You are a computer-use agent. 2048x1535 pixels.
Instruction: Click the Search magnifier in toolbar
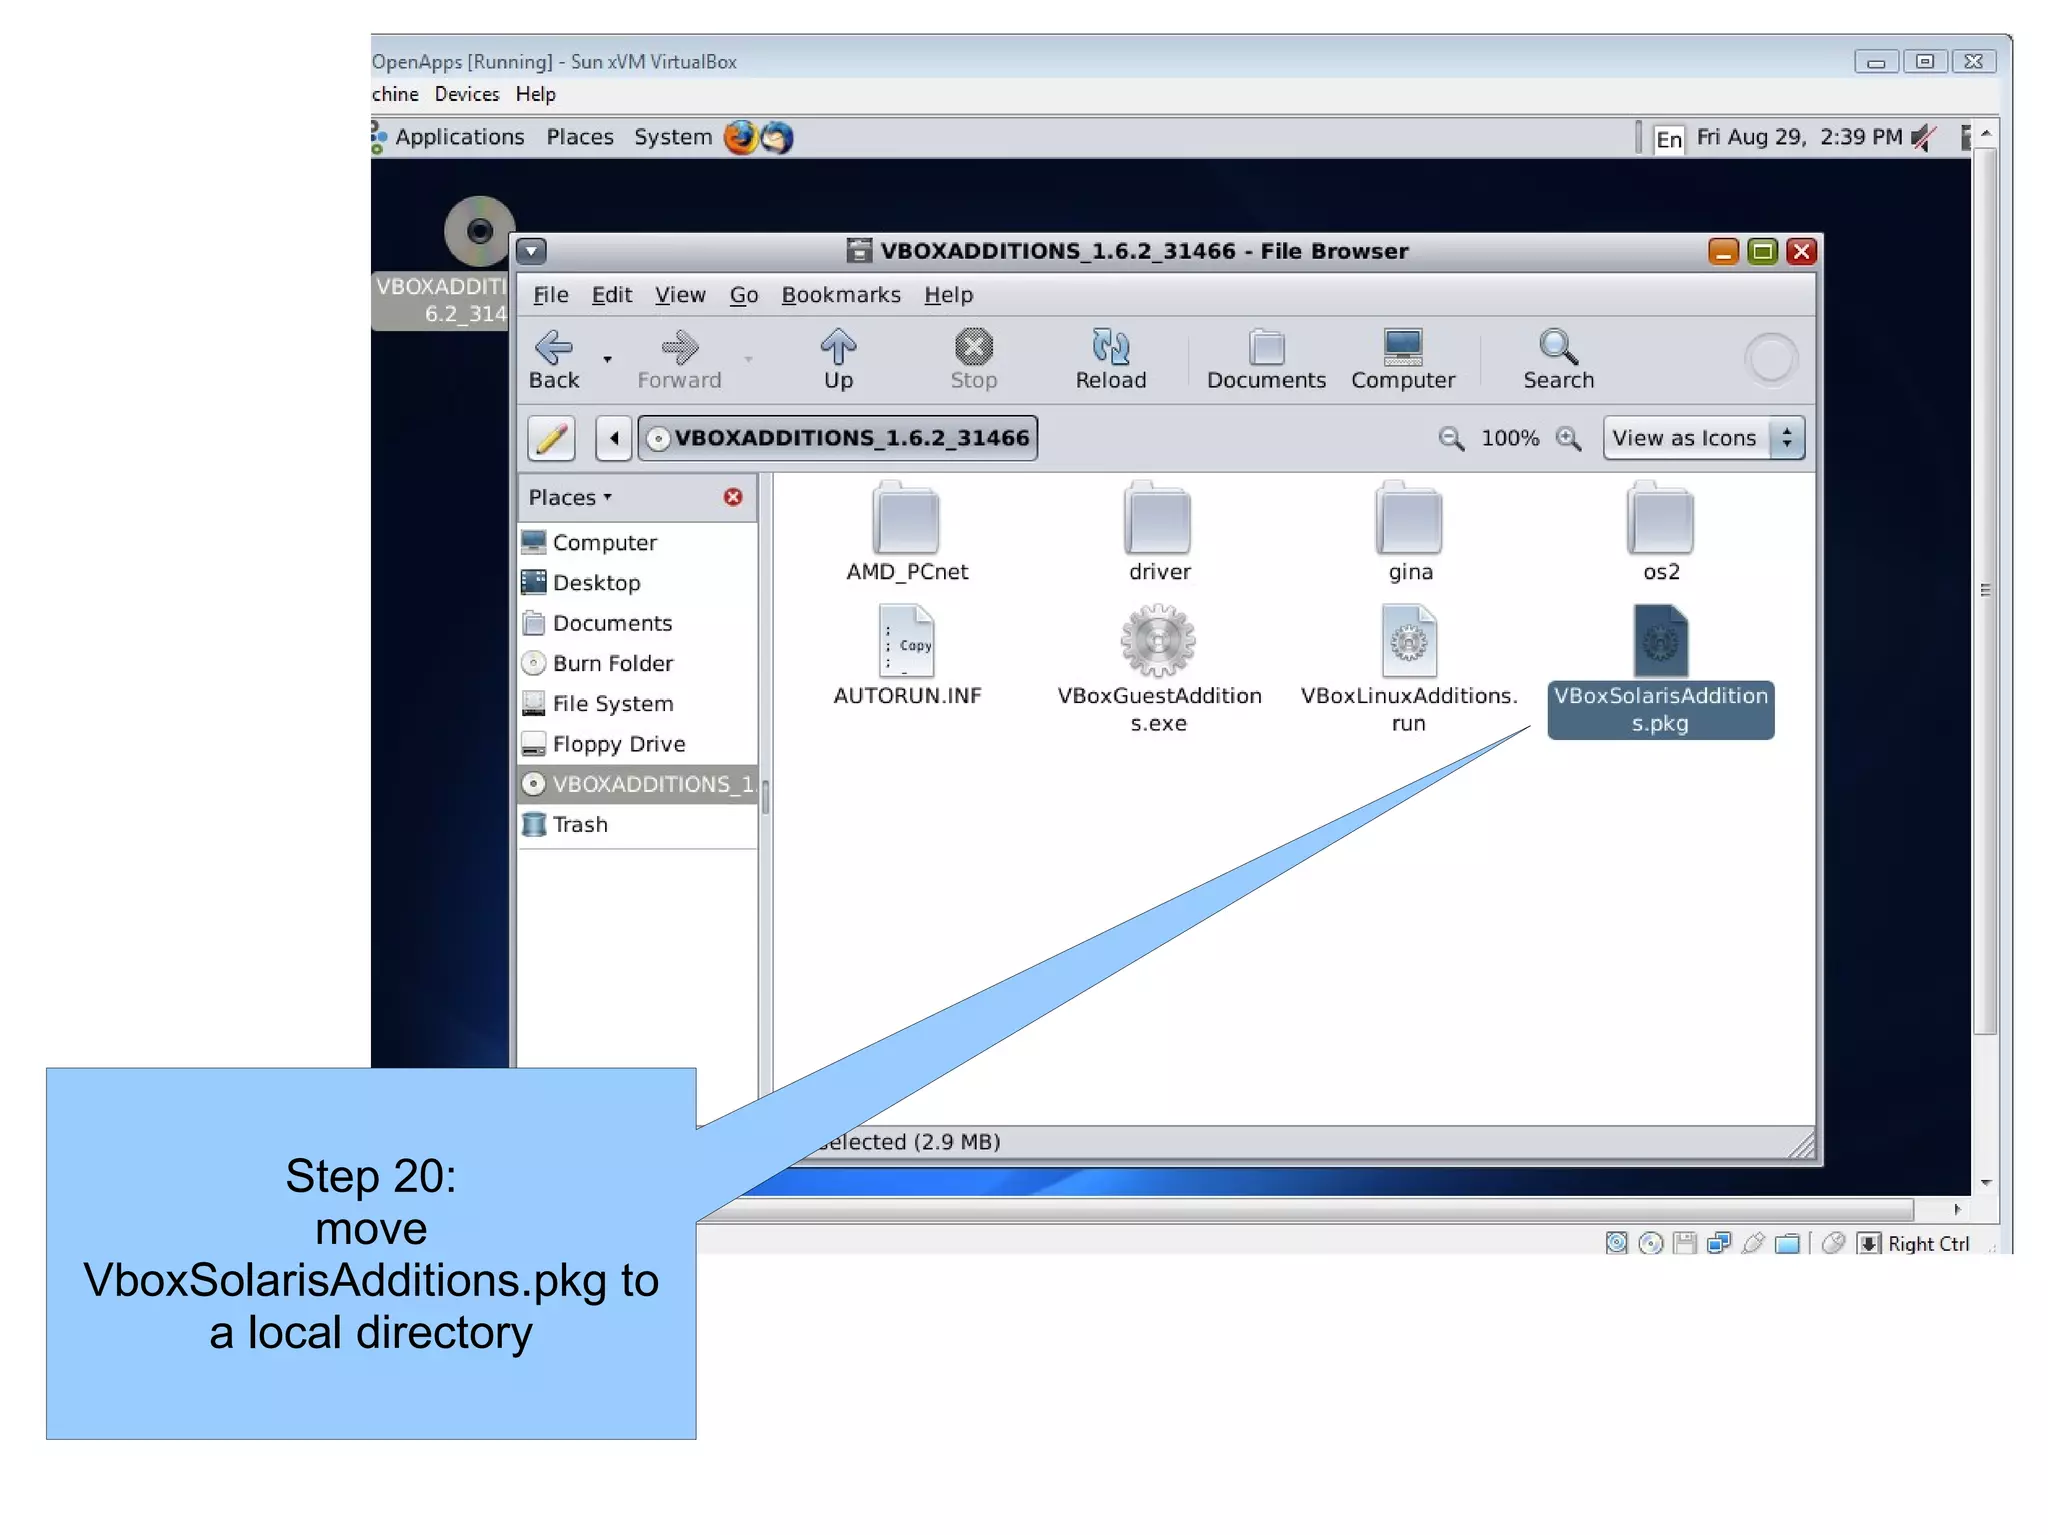[x=1558, y=360]
